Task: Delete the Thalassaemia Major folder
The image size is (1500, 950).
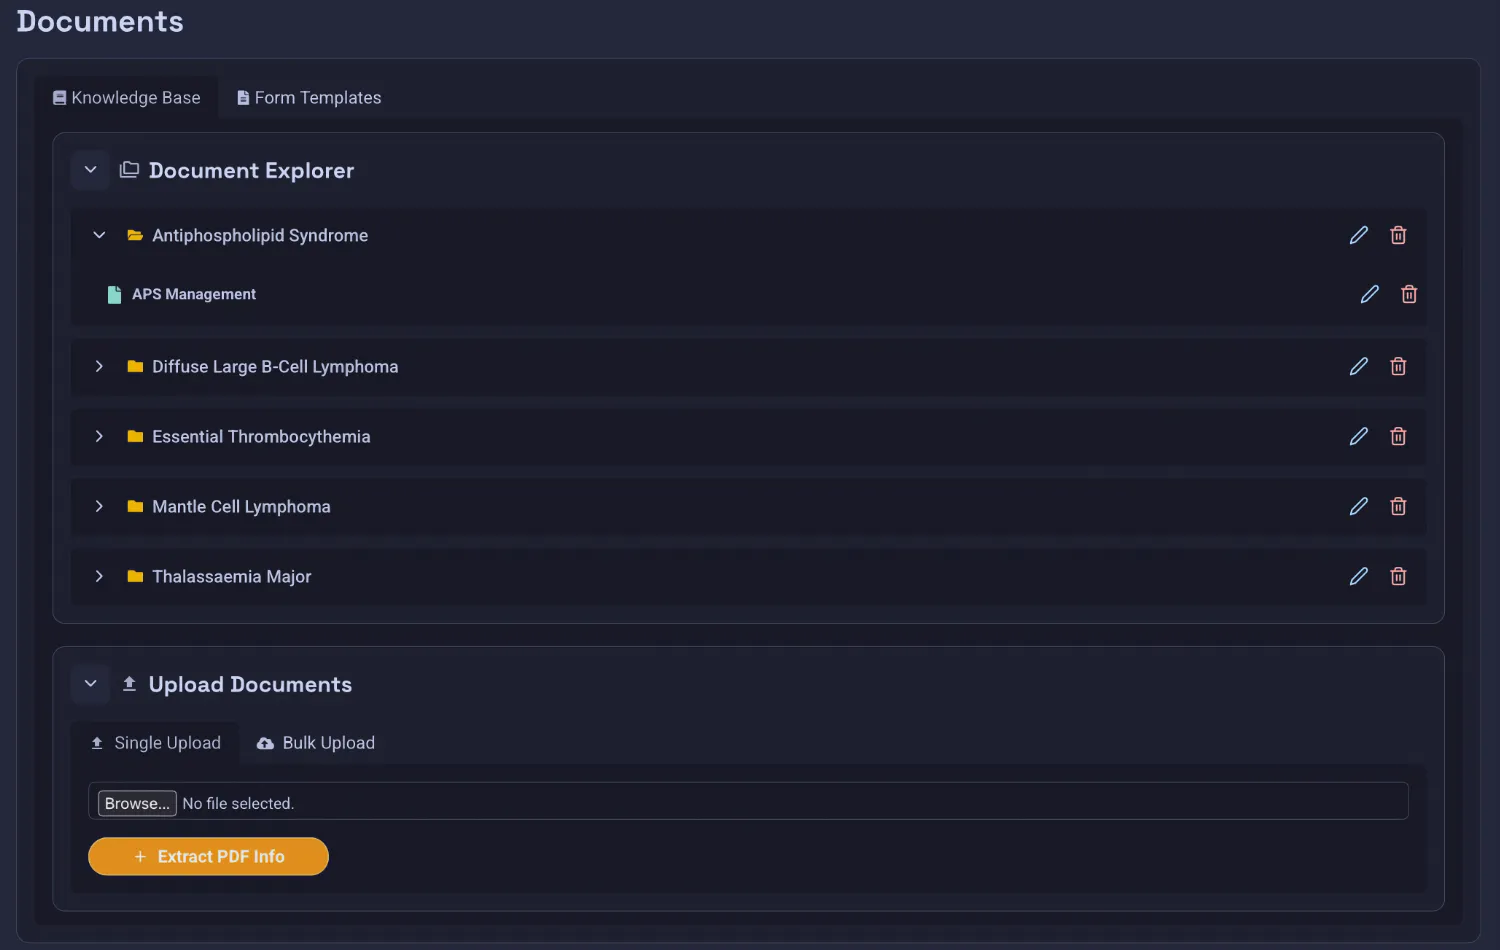Action: click(1398, 576)
